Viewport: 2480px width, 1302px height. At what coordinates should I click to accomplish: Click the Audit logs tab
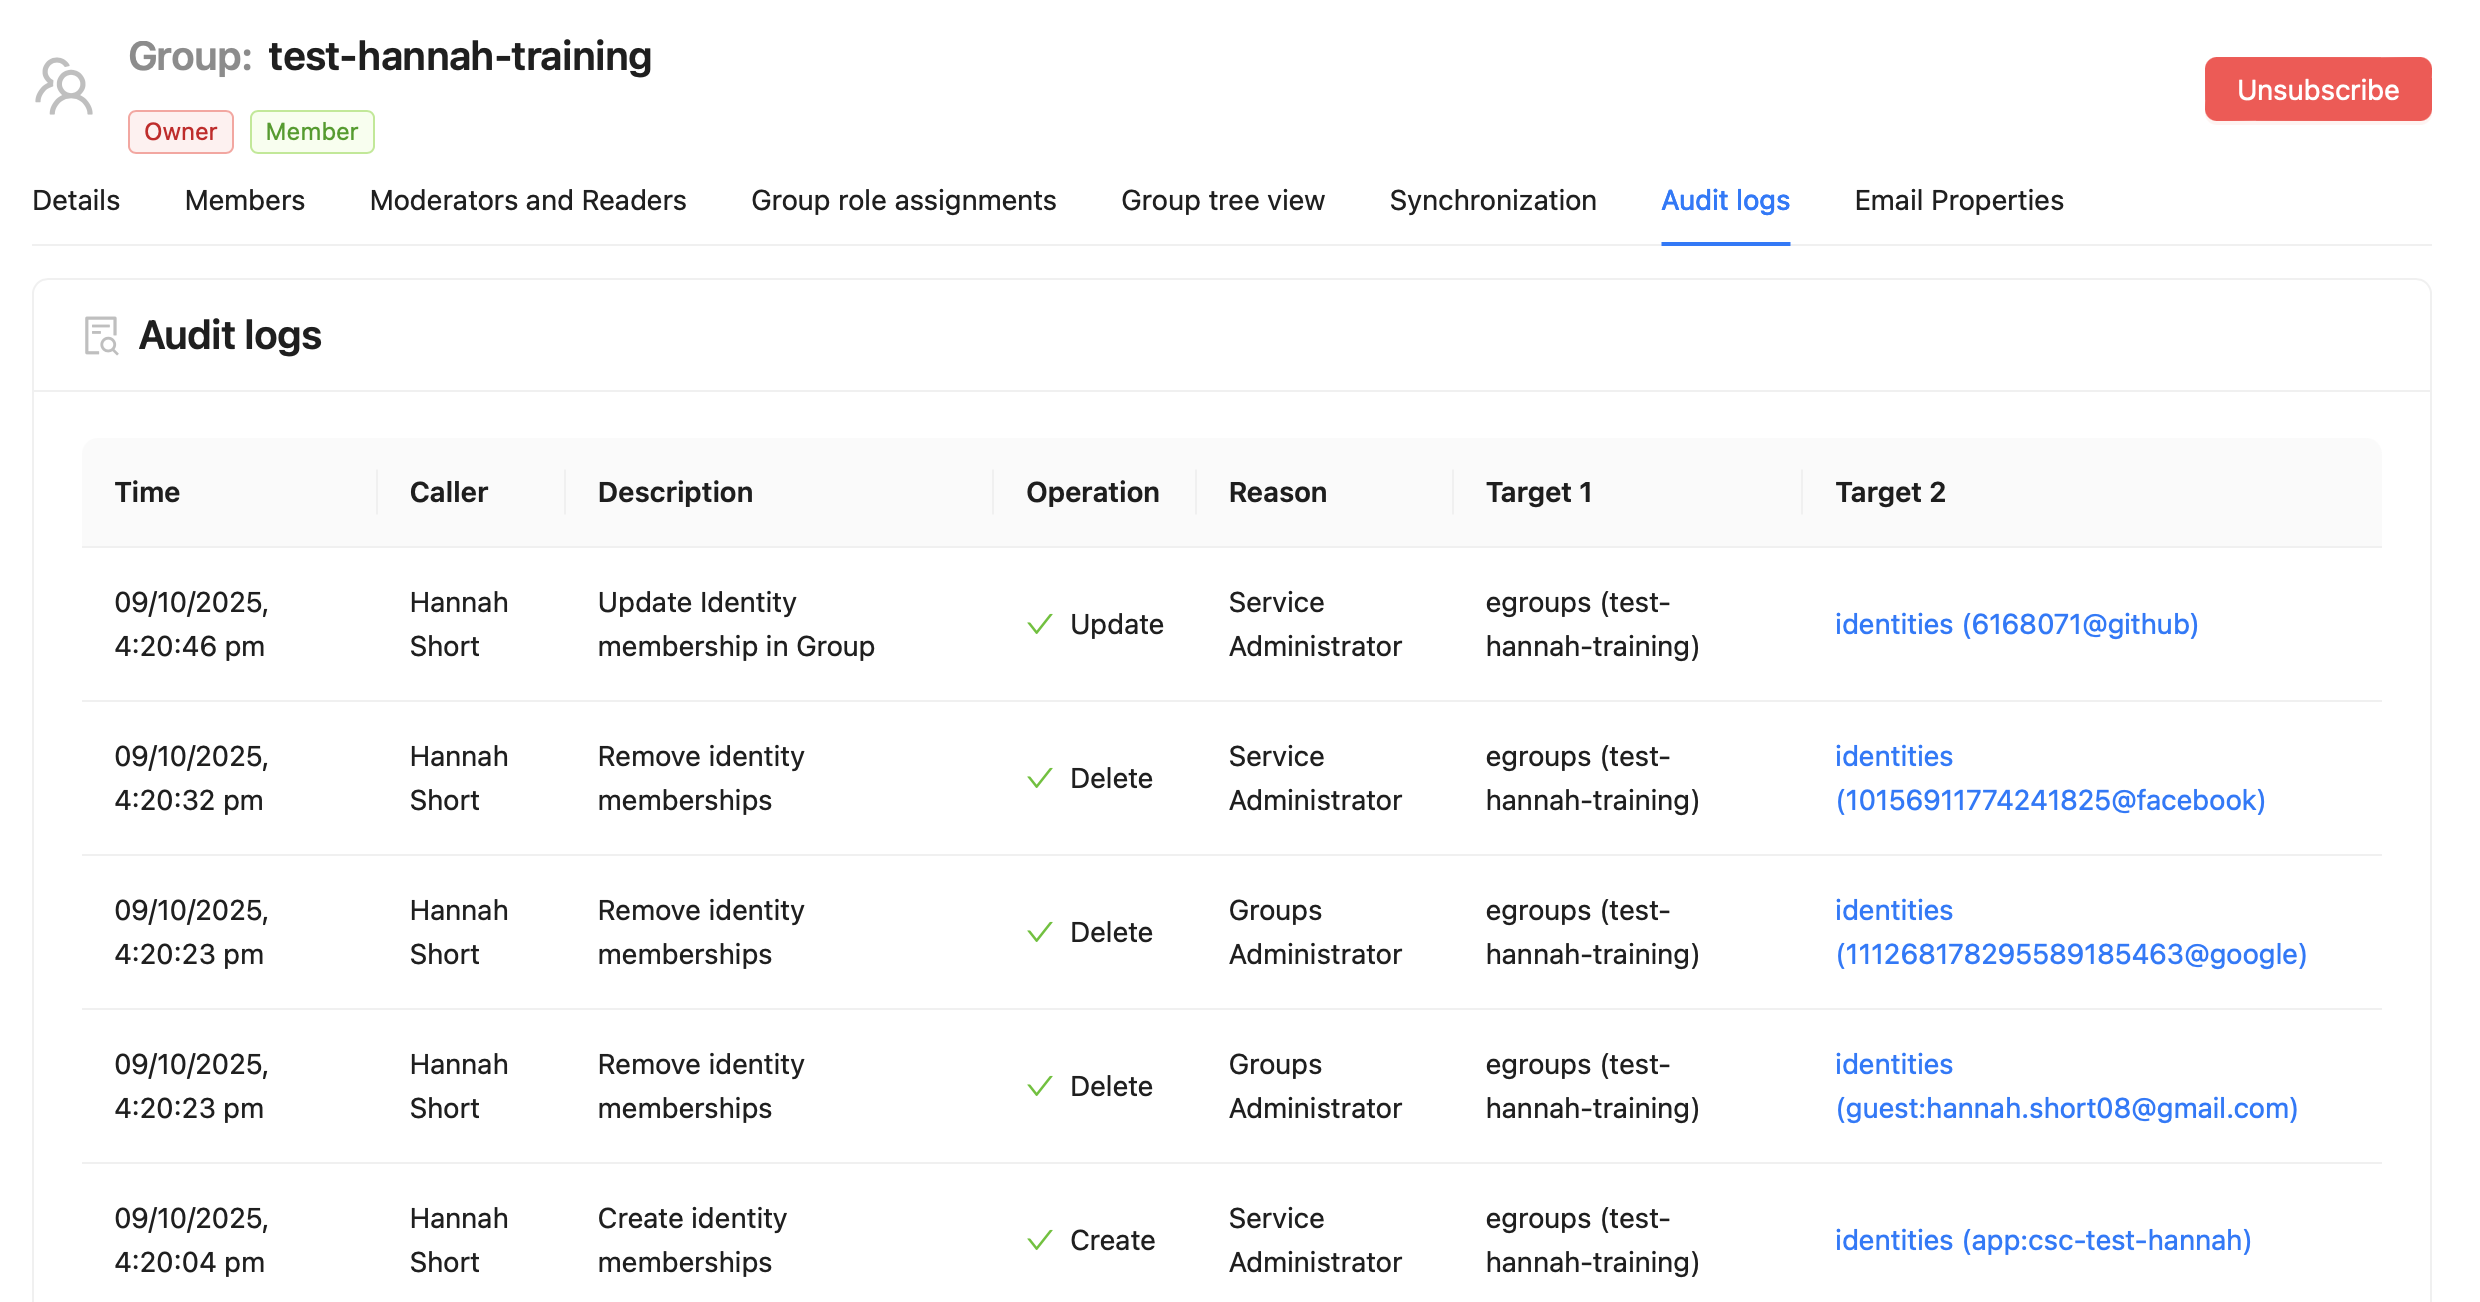click(x=1725, y=200)
